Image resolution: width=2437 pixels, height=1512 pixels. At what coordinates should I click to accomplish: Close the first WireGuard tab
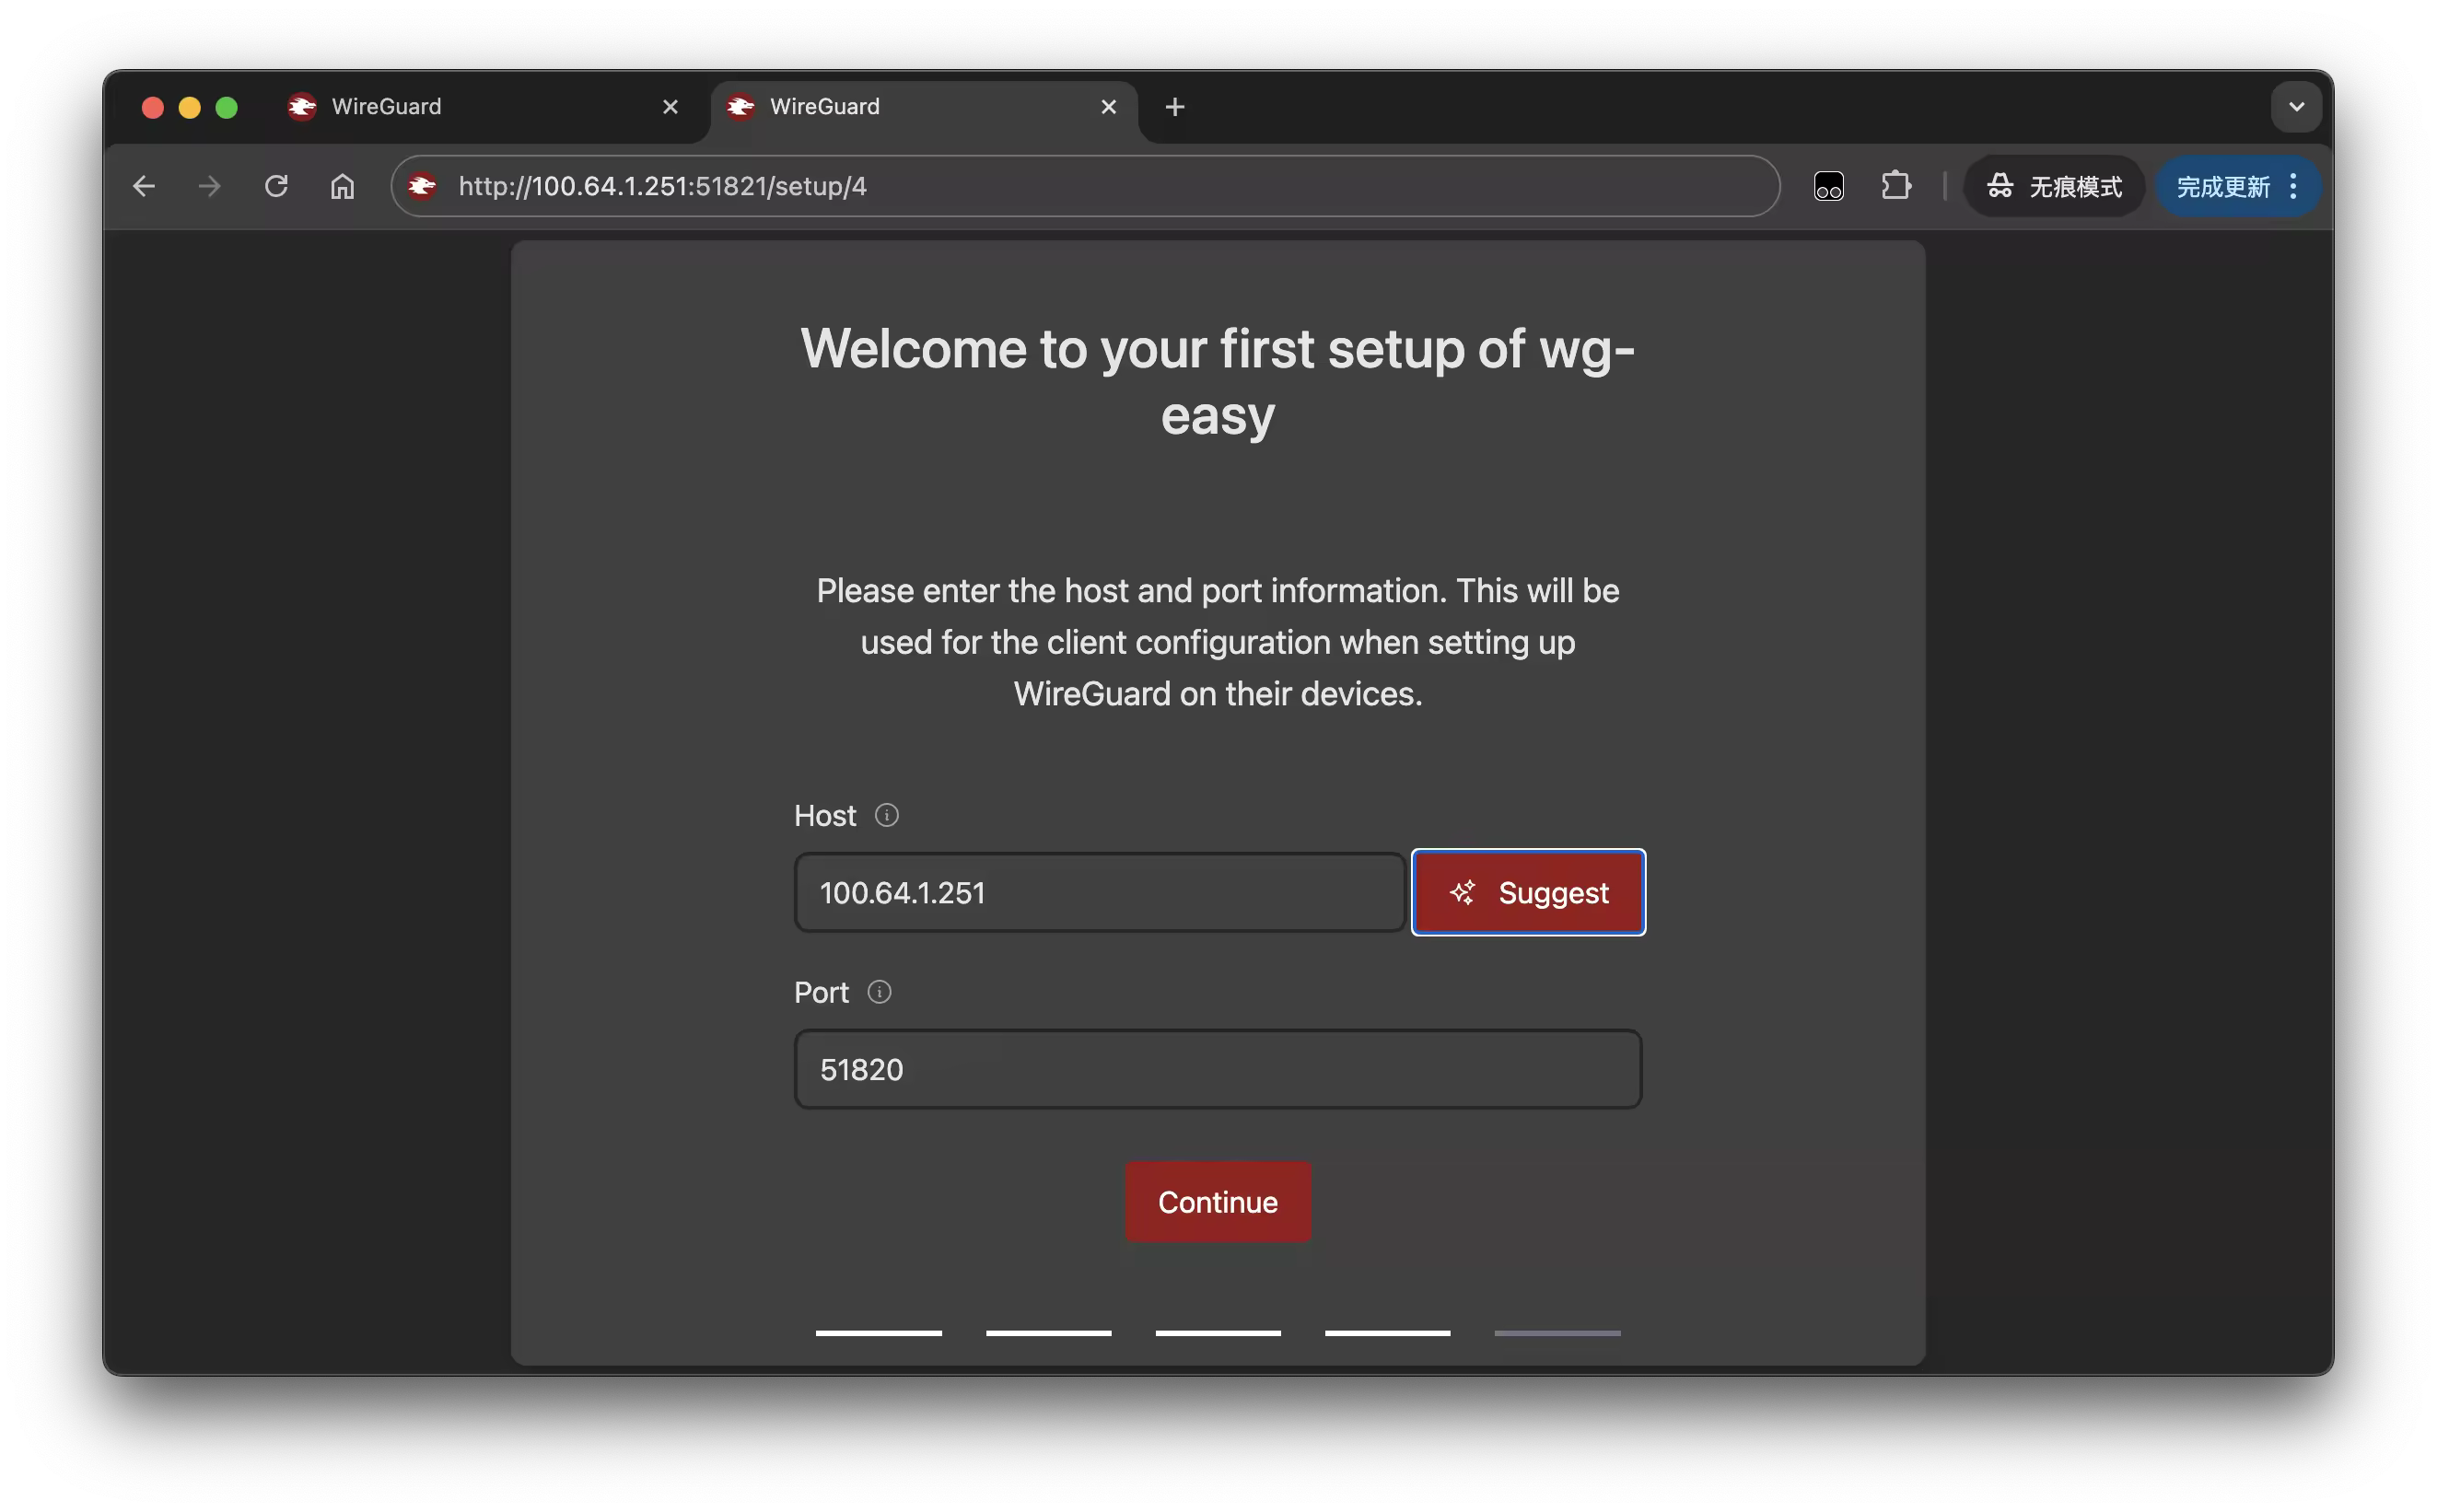point(670,107)
